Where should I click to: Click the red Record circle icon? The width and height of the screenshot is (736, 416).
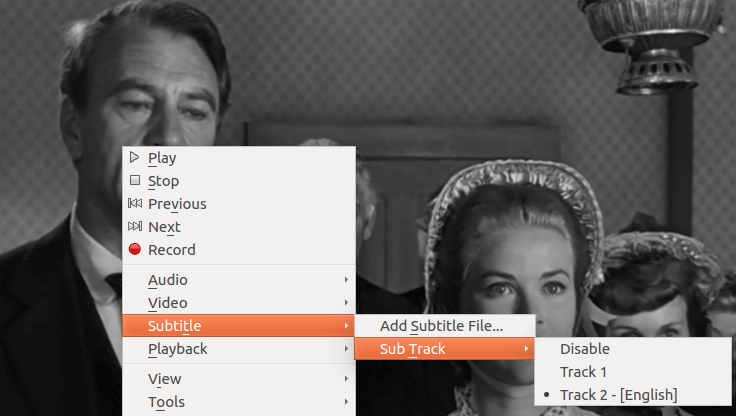[x=134, y=250]
